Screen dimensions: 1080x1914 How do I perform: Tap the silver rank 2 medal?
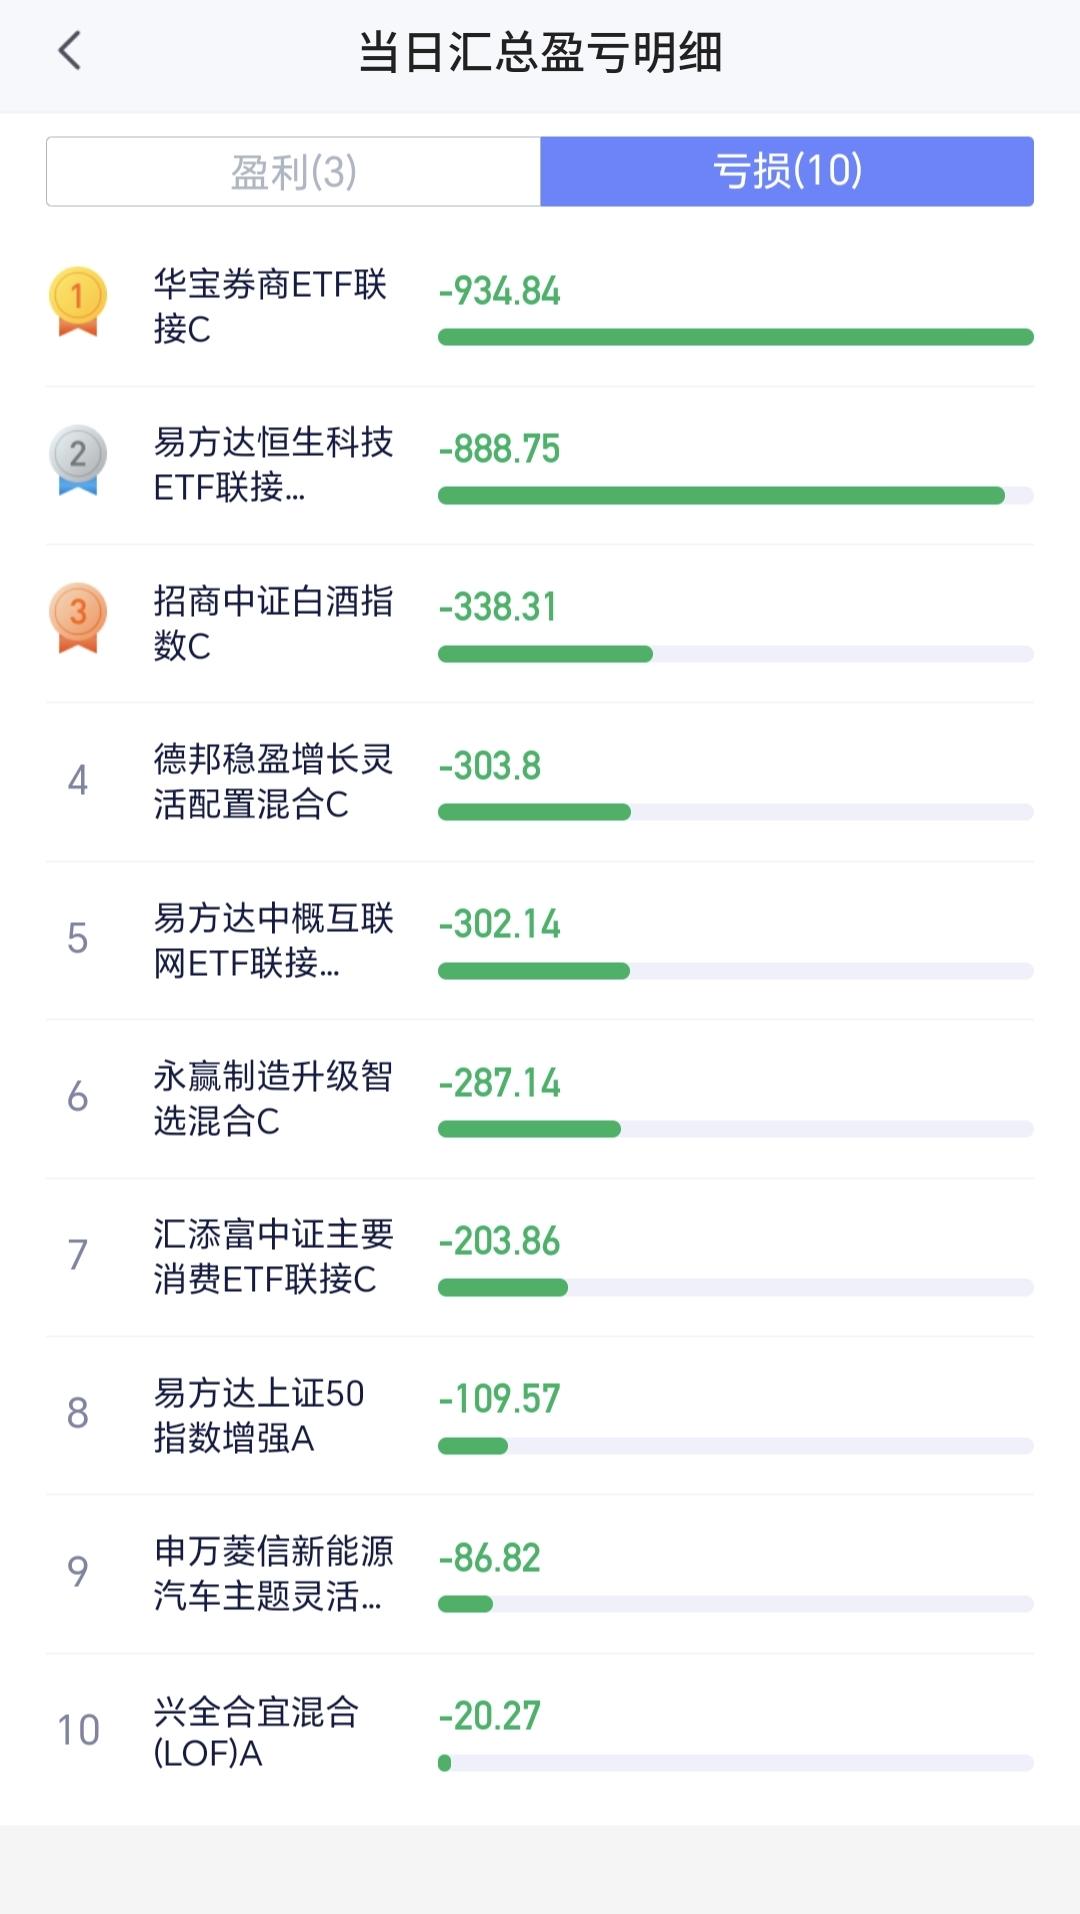pyautogui.click(x=78, y=460)
